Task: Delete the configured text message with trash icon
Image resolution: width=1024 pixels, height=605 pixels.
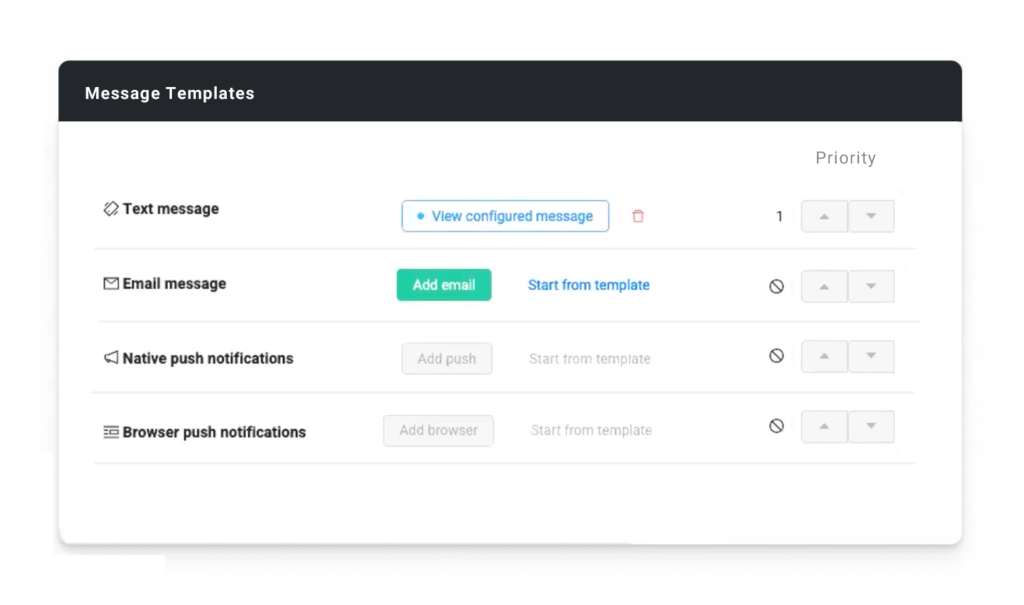Action: [638, 216]
